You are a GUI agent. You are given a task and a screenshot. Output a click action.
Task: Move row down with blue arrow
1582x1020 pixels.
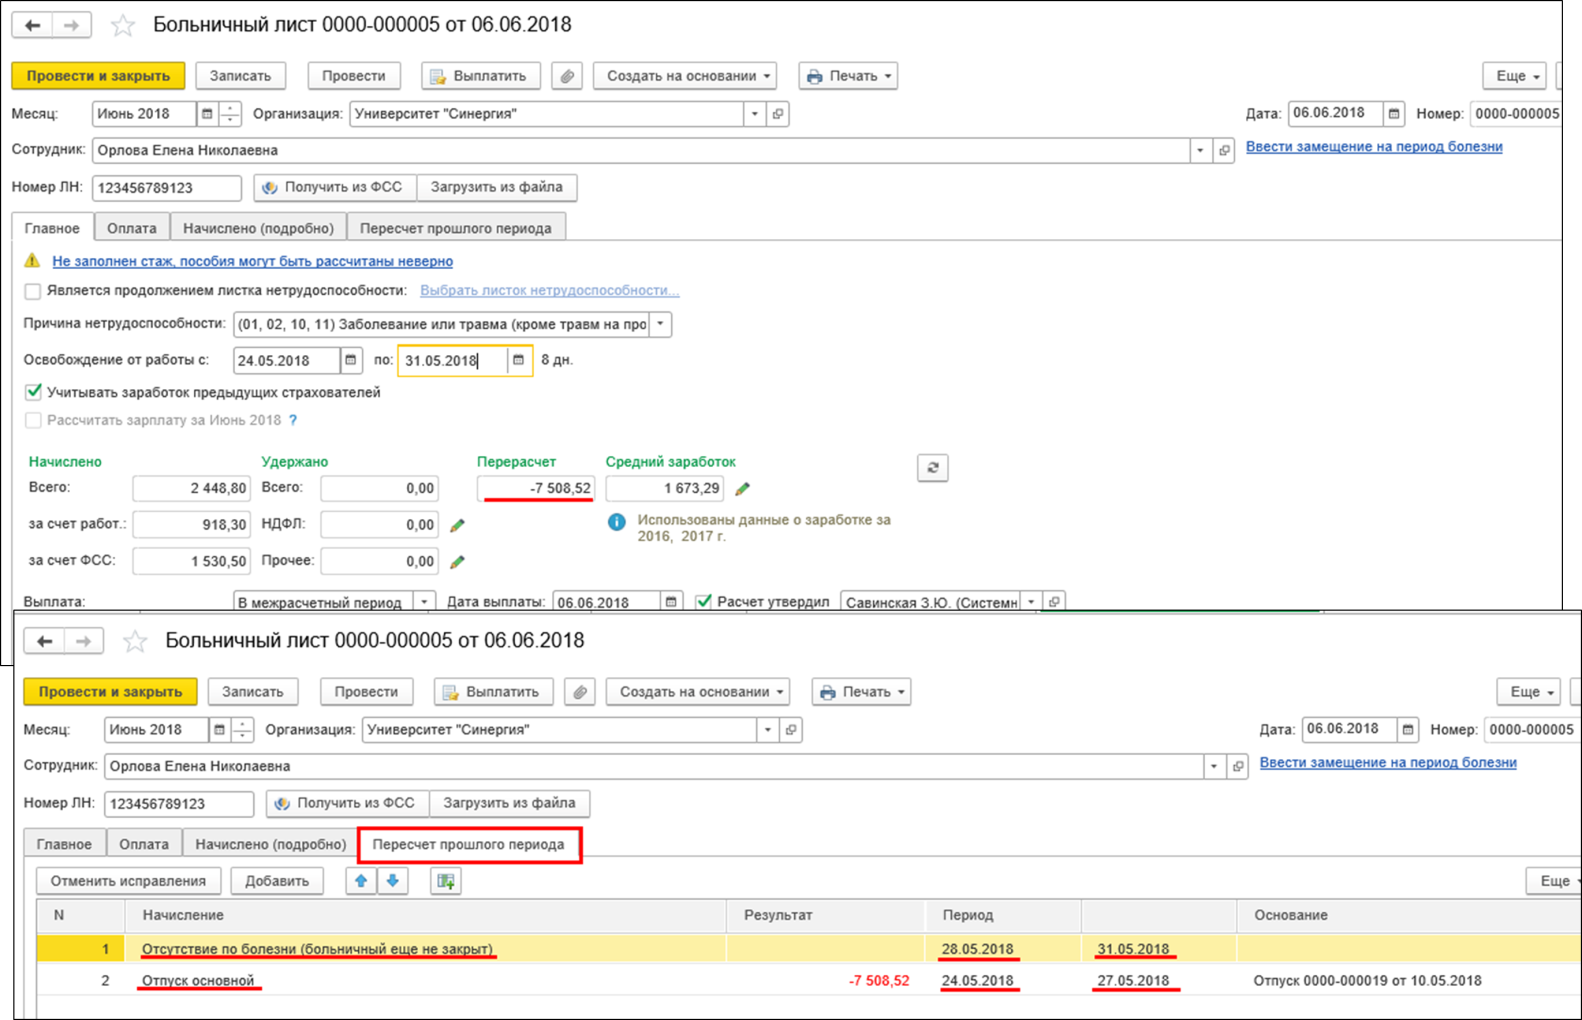click(393, 881)
